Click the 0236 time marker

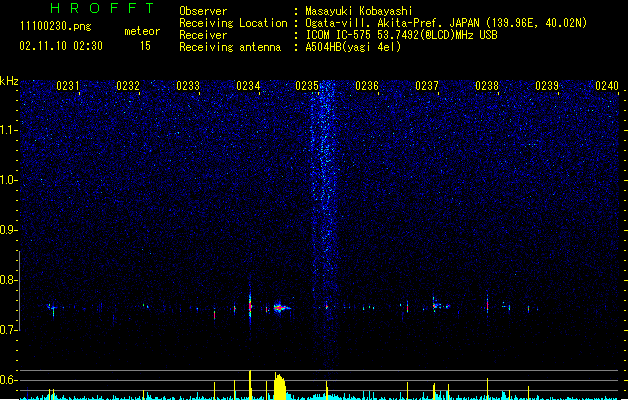click(x=367, y=86)
